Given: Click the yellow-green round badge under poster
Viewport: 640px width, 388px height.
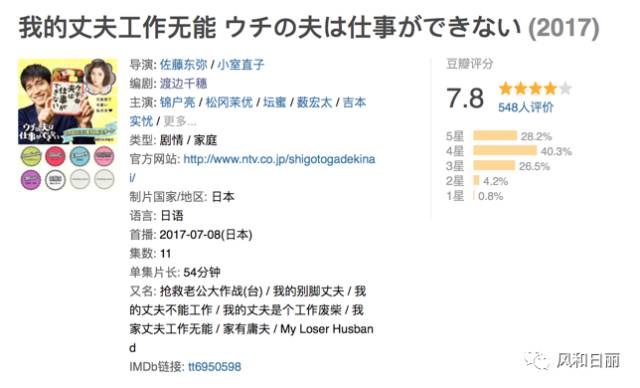Looking at the screenshot, I should coord(31,156).
